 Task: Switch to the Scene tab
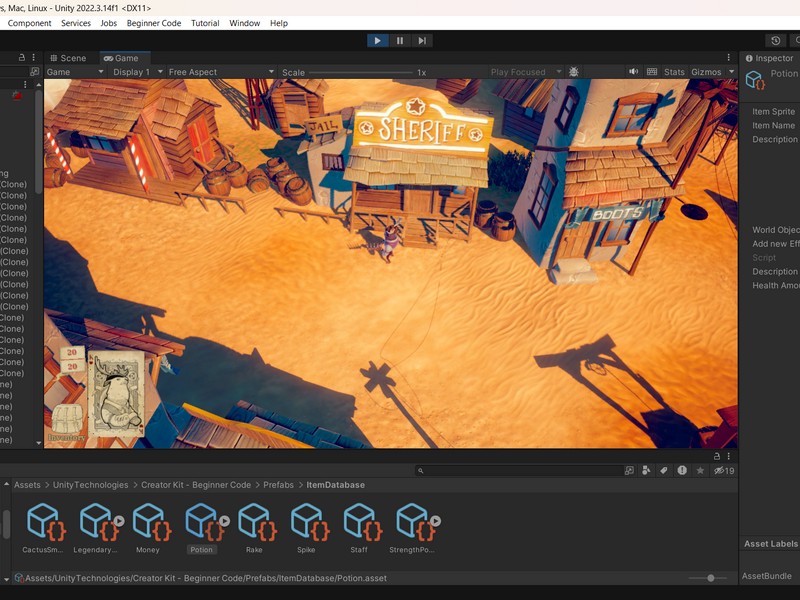click(68, 58)
